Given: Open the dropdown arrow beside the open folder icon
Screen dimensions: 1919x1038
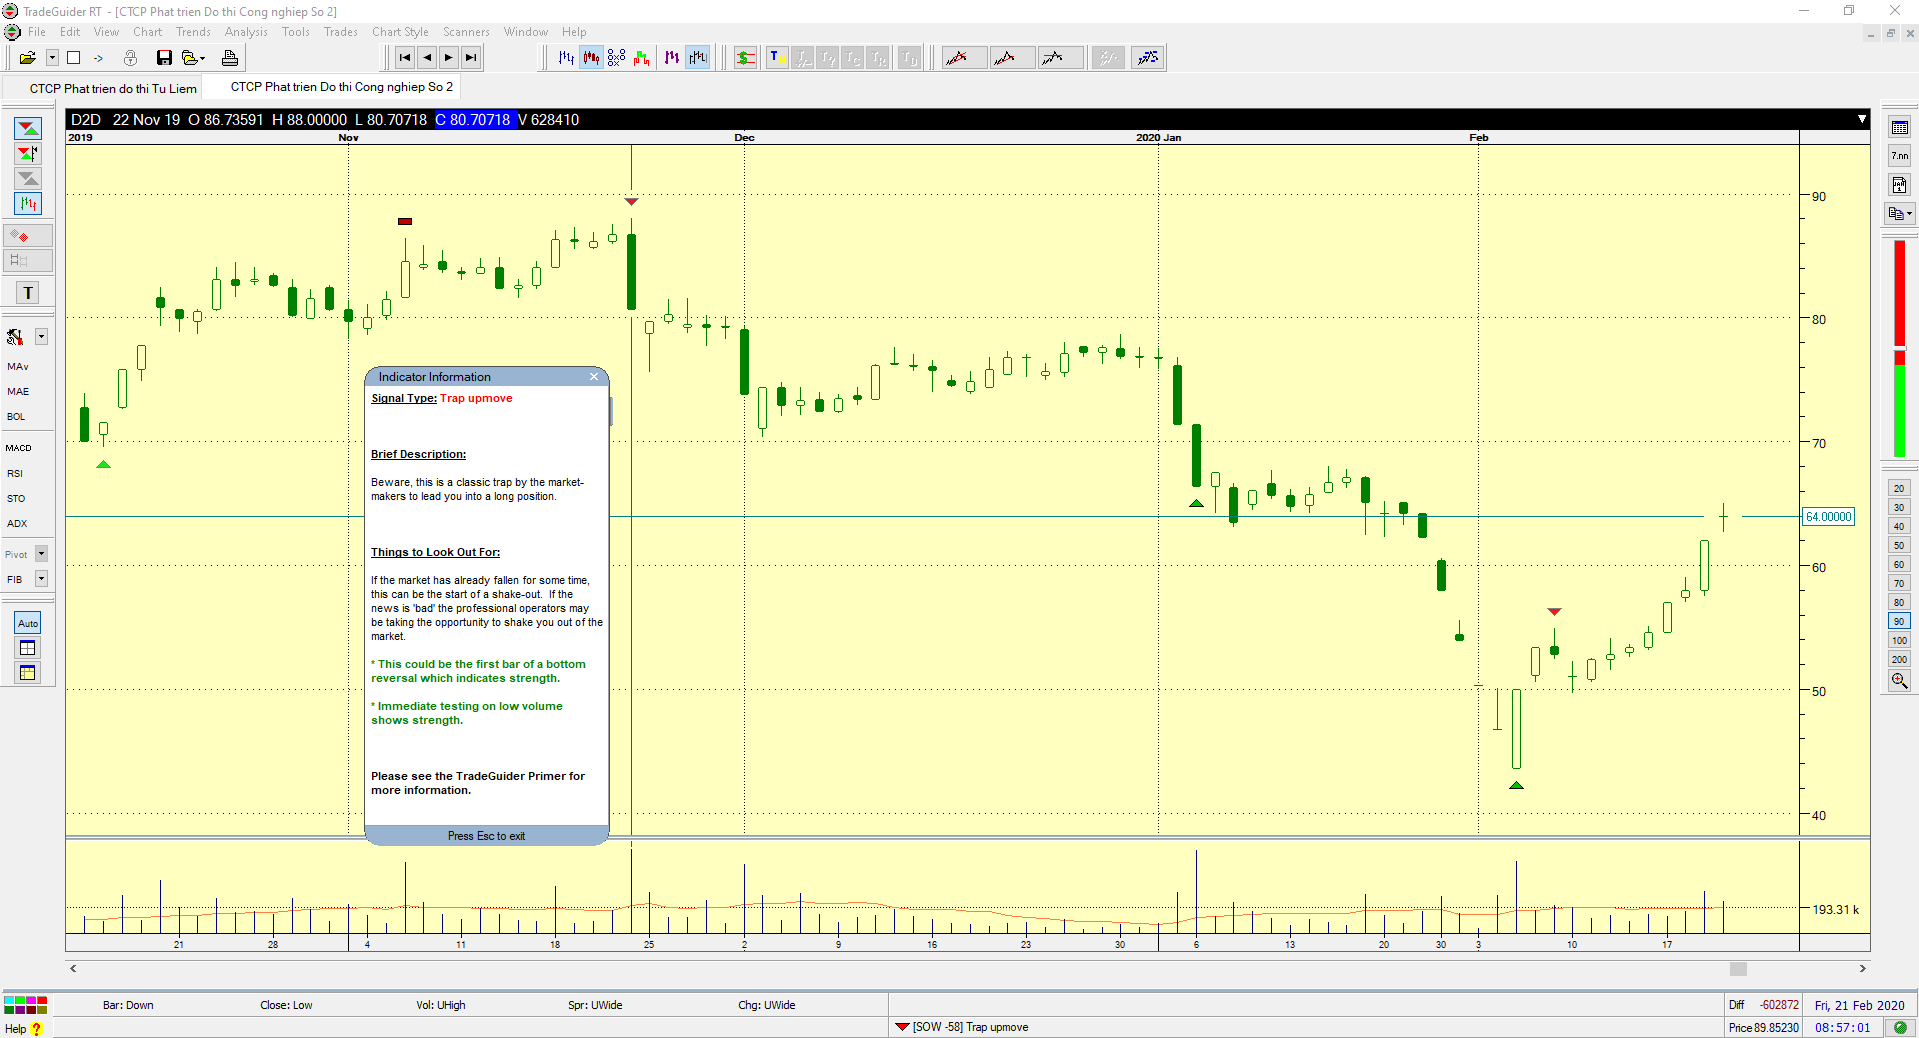Looking at the screenshot, I should (52, 58).
